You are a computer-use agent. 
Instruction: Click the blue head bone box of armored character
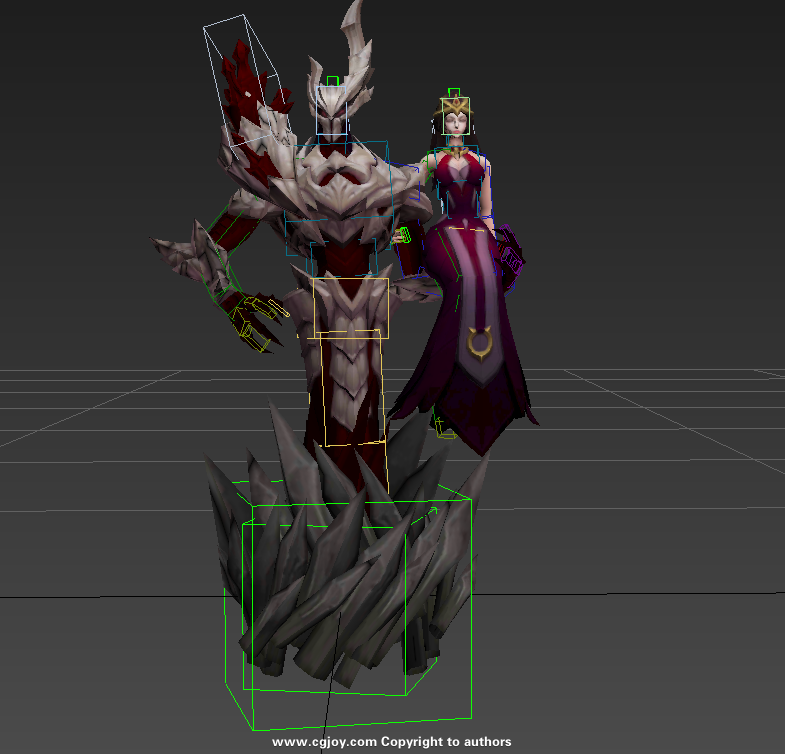coord(332,112)
